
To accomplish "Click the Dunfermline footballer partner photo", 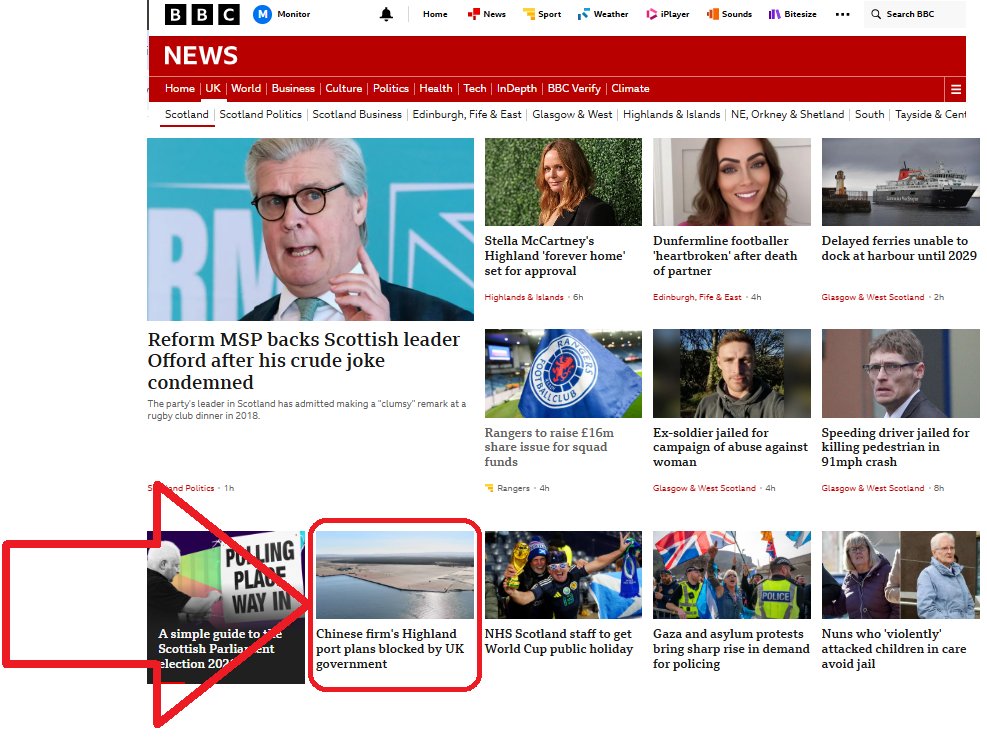I will click(731, 182).
